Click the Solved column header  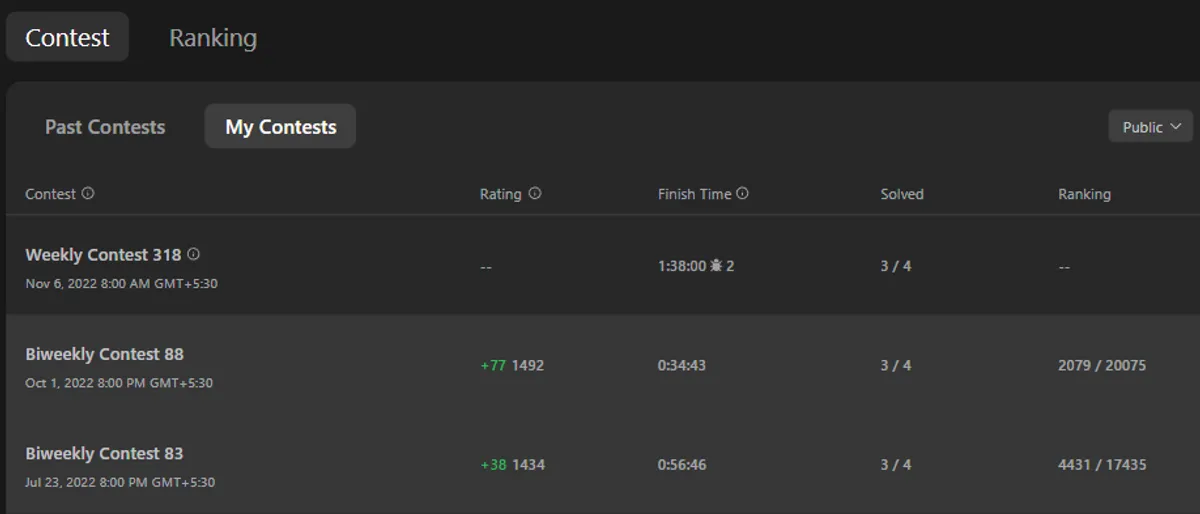coord(902,194)
